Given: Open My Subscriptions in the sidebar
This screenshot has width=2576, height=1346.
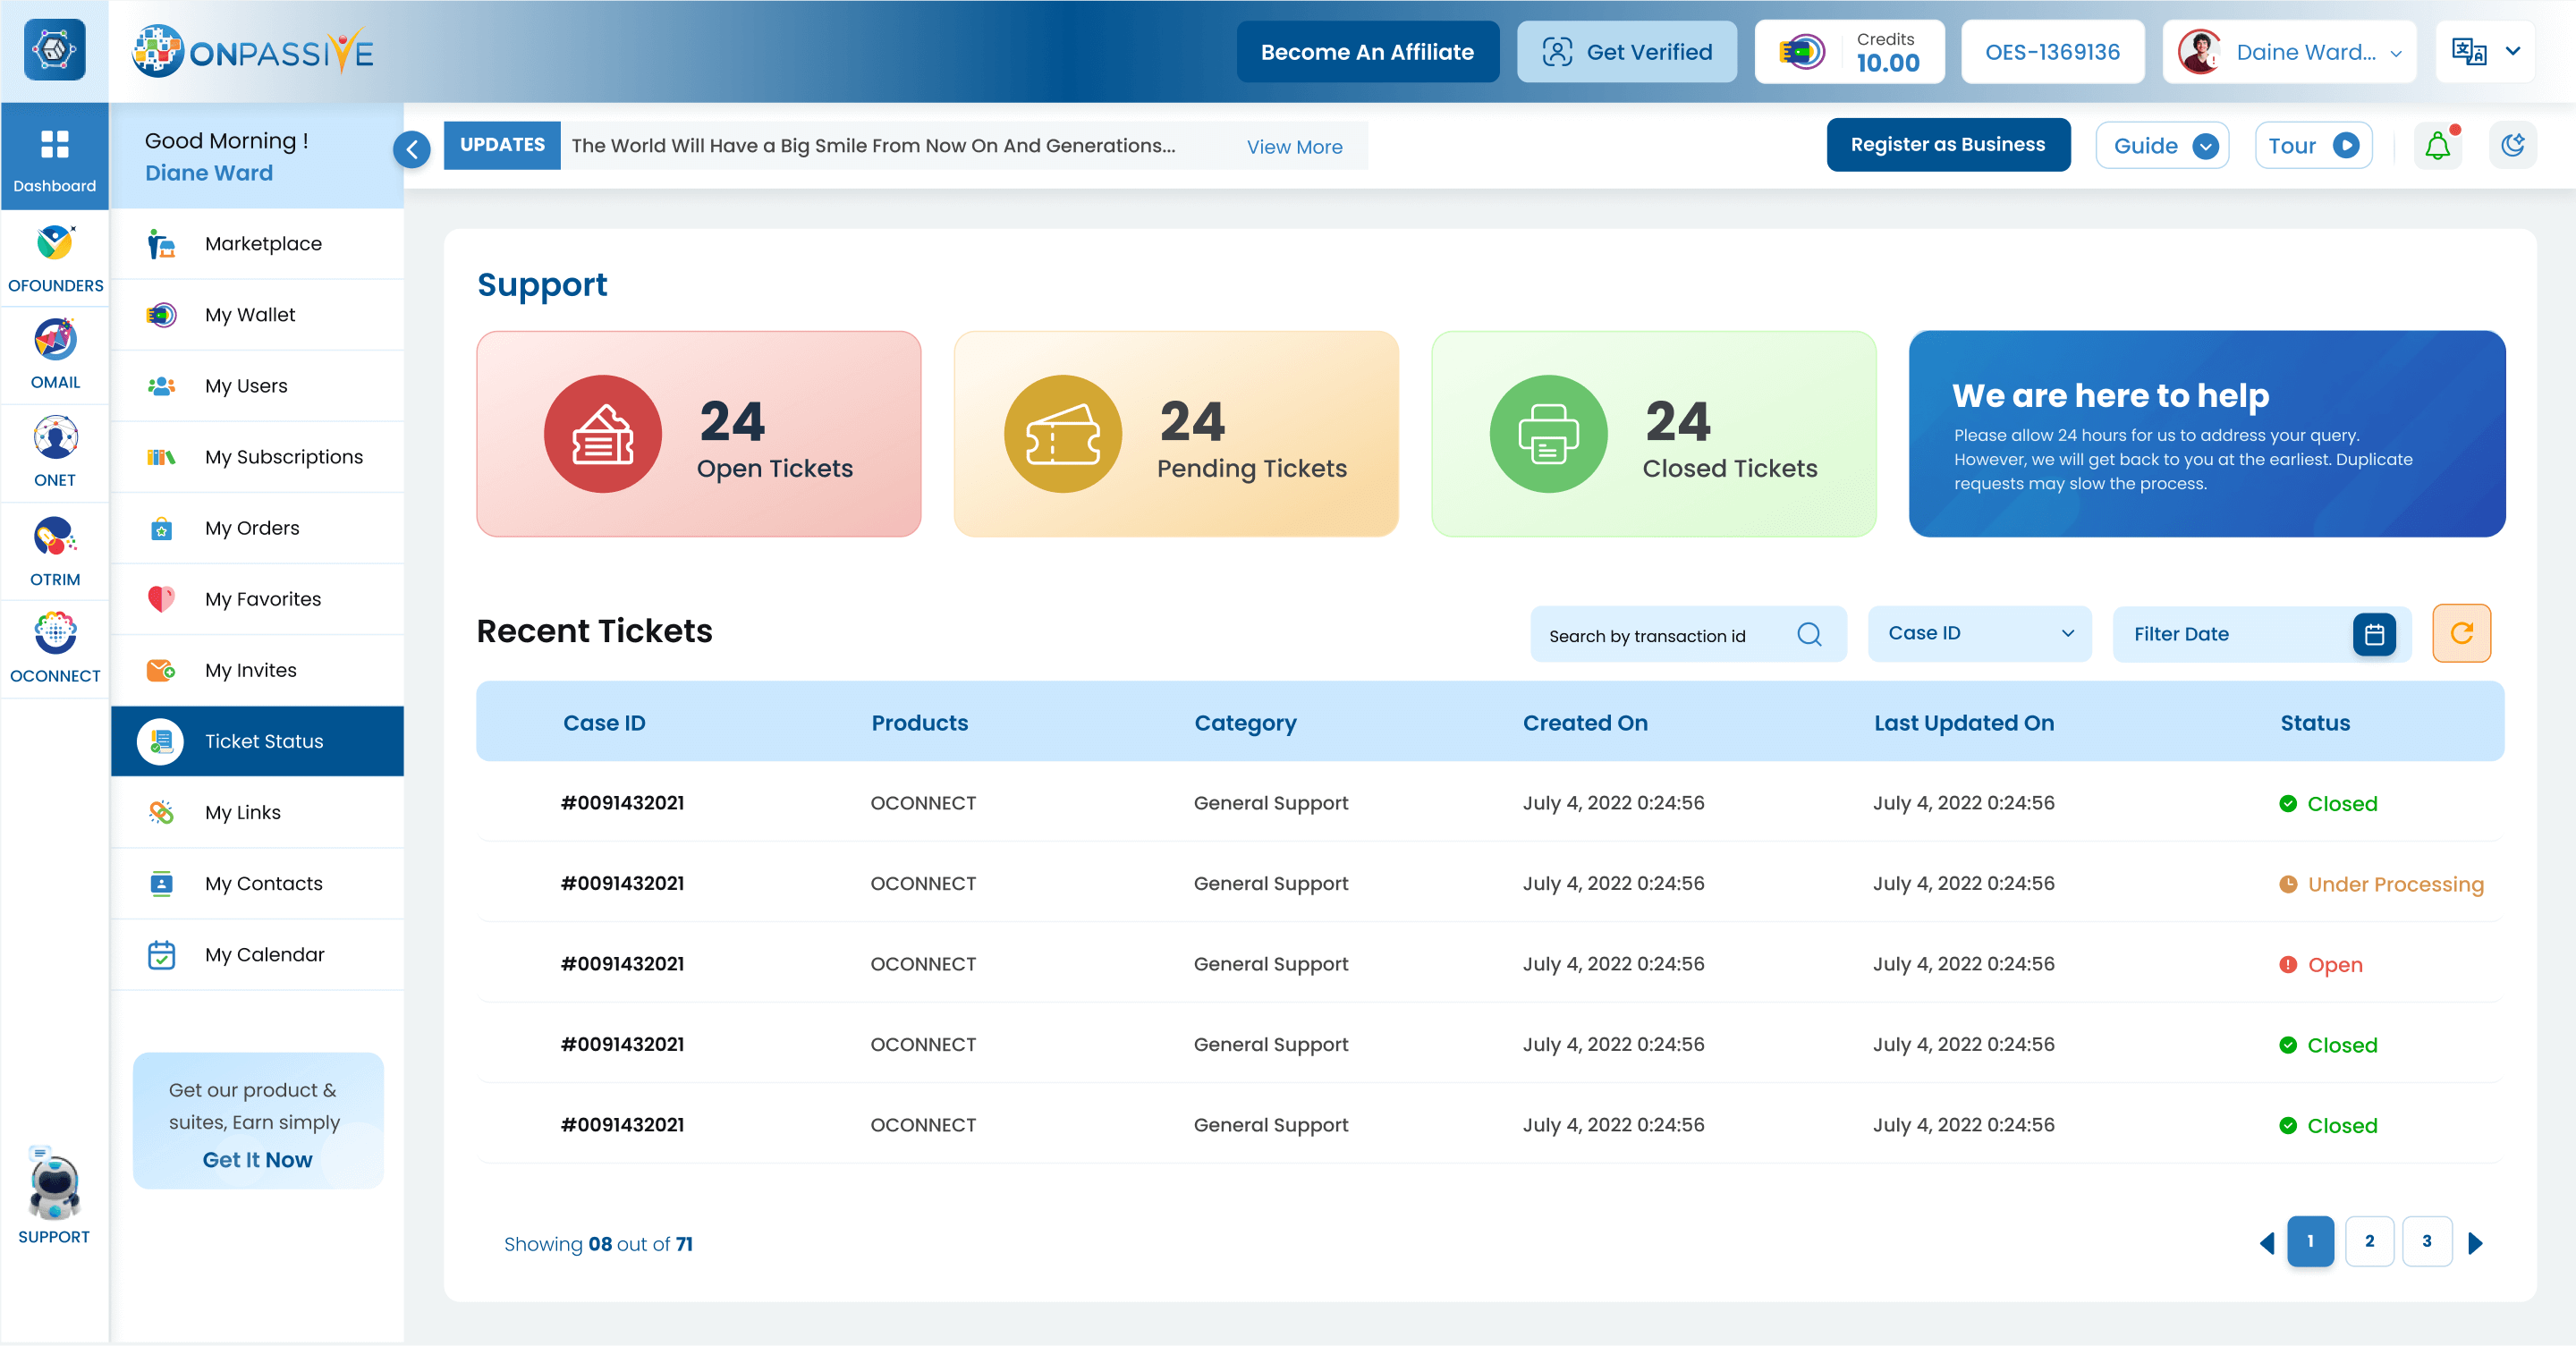Looking at the screenshot, I should [257, 457].
